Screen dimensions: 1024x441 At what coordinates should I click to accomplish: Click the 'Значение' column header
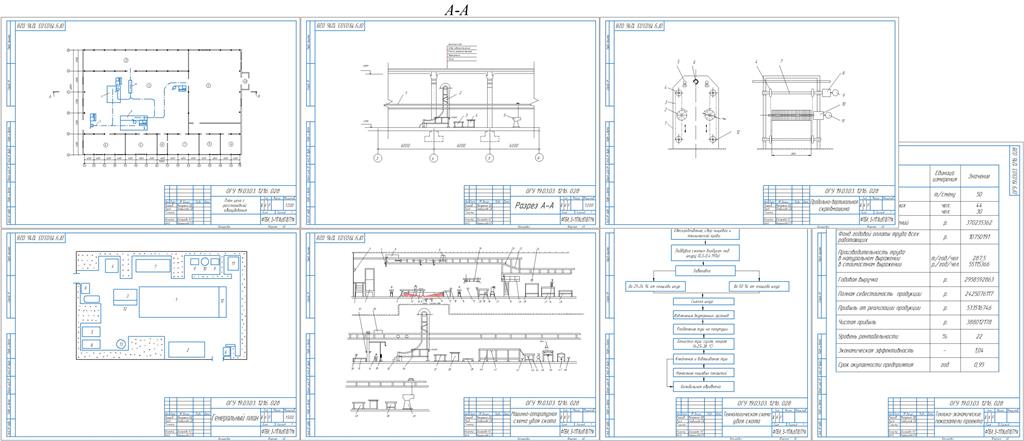[979, 176]
